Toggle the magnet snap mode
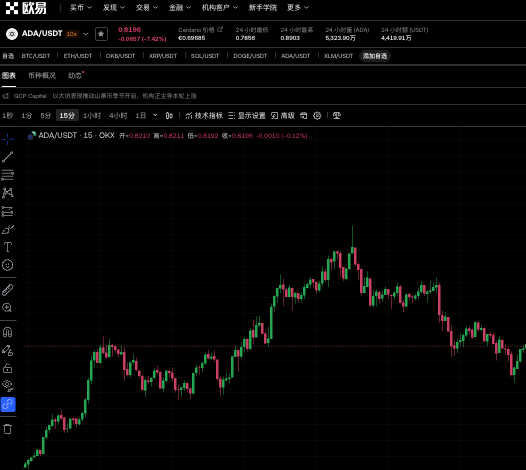This screenshot has width=526, height=470. tap(7, 332)
